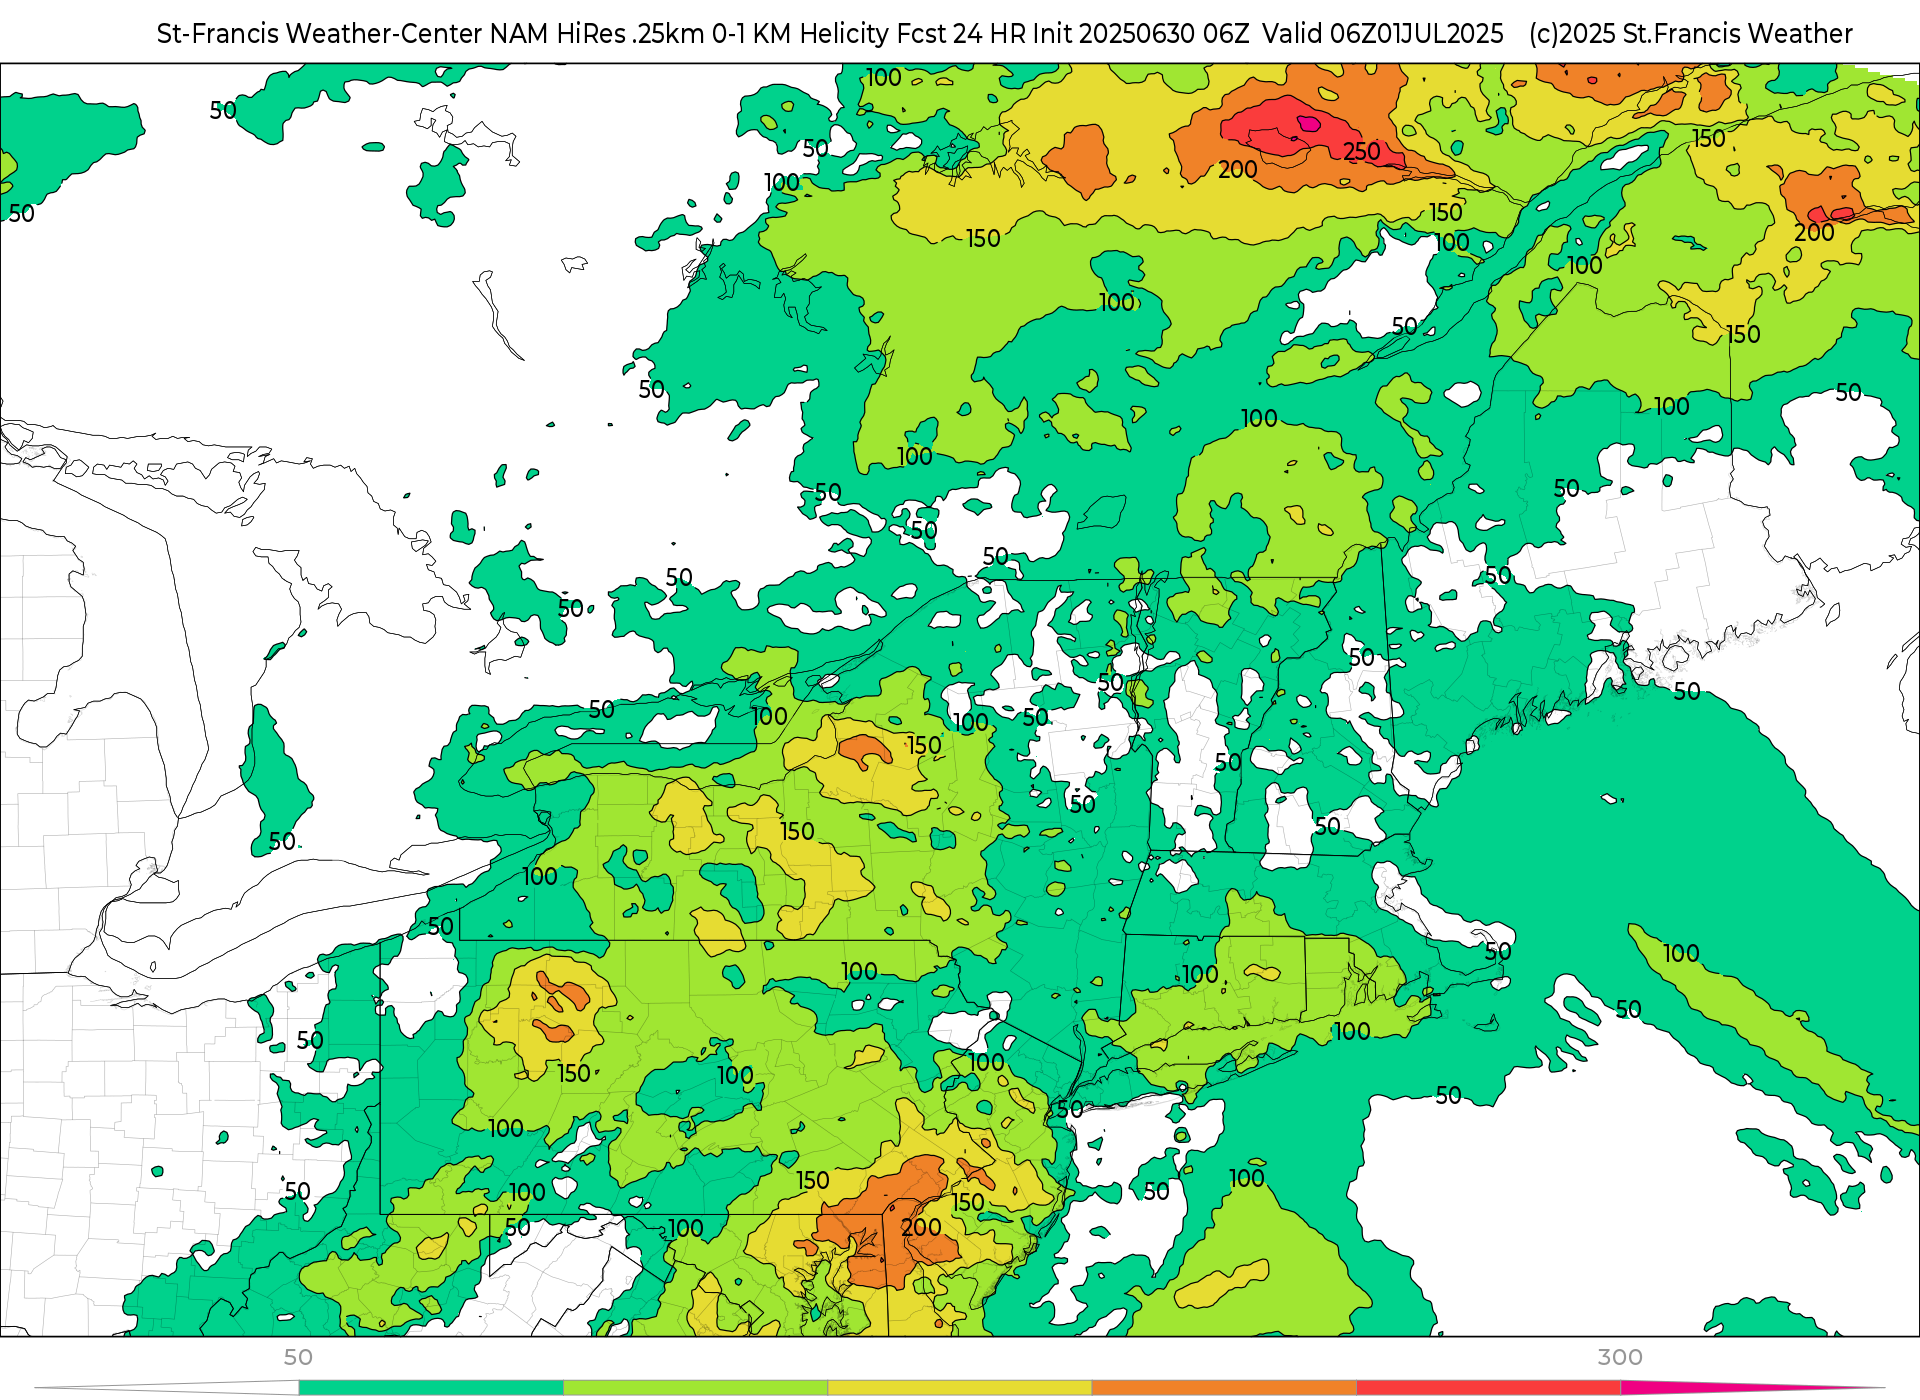Screen dimensions: 1920x1400
Task: Click the orange colorbar segment
Action: point(1224,1387)
